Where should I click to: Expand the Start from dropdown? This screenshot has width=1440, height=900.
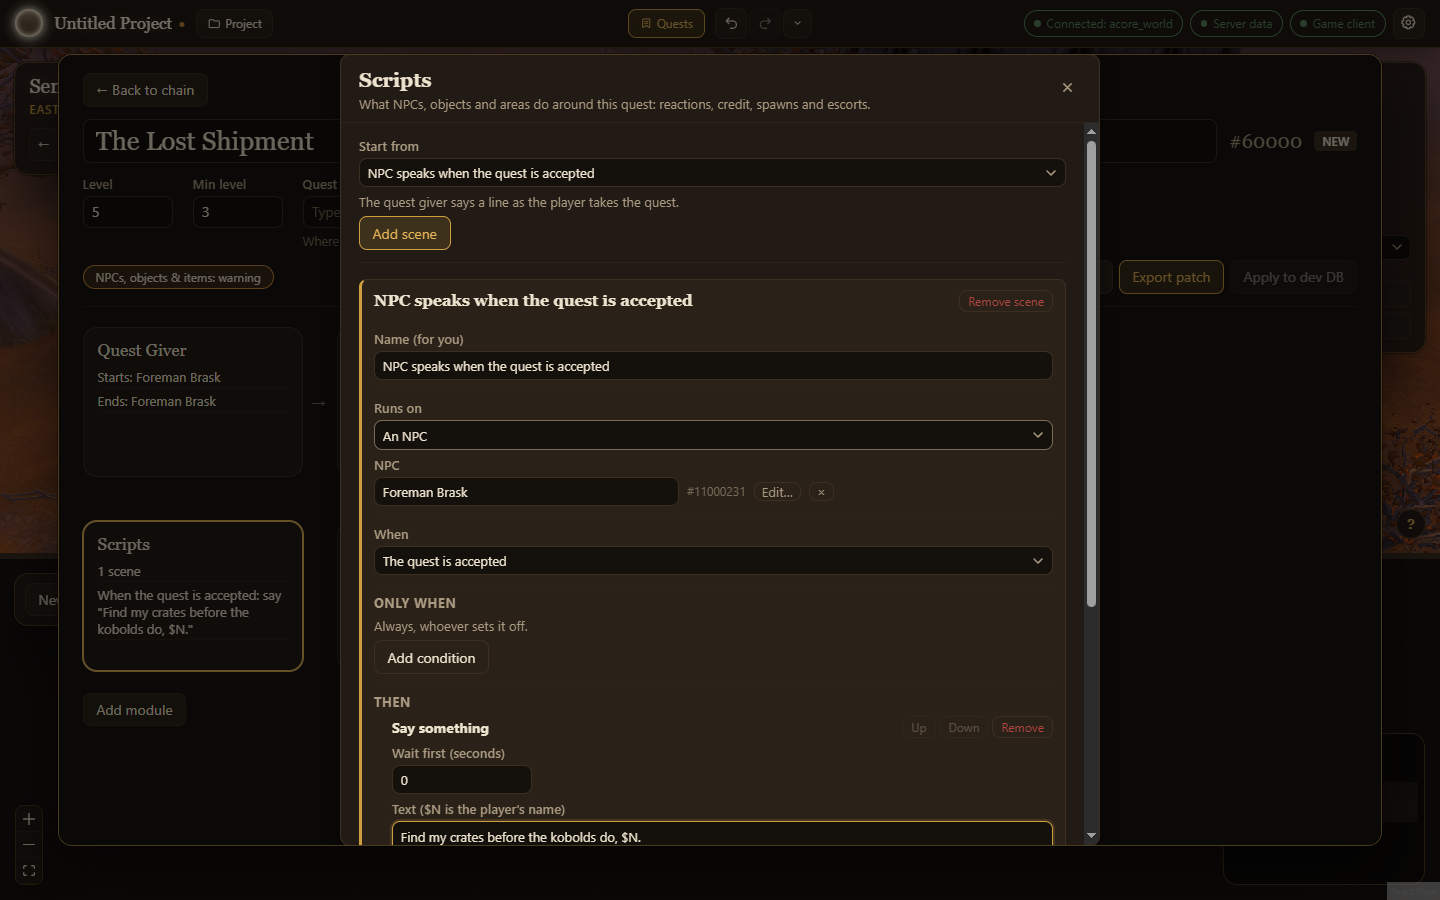[x=712, y=173]
